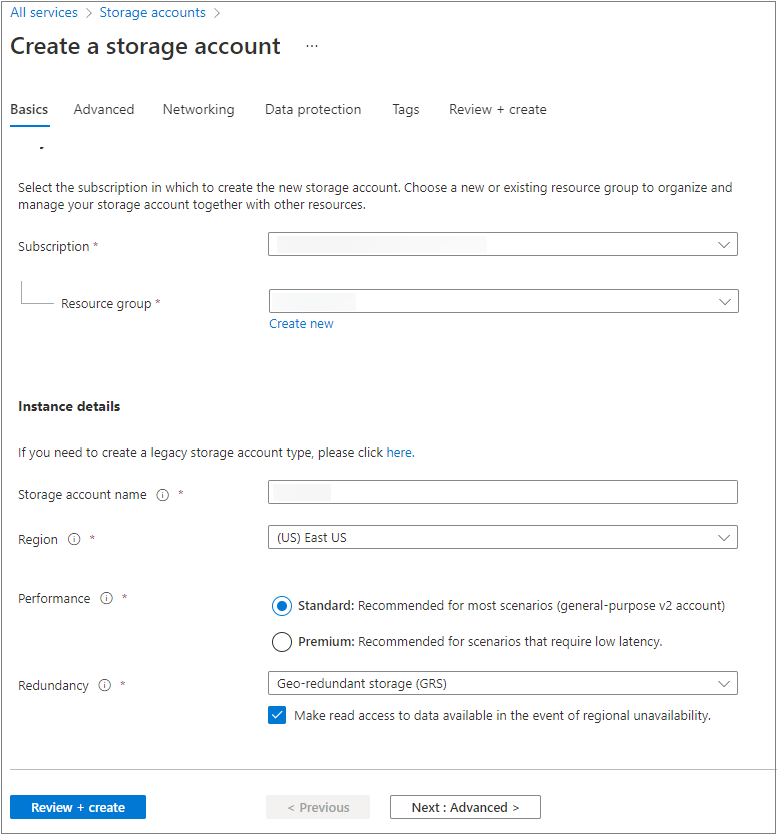Open the Storage account name info tooltip
Screen dimensions: 777x834
click(x=162, y=494)
